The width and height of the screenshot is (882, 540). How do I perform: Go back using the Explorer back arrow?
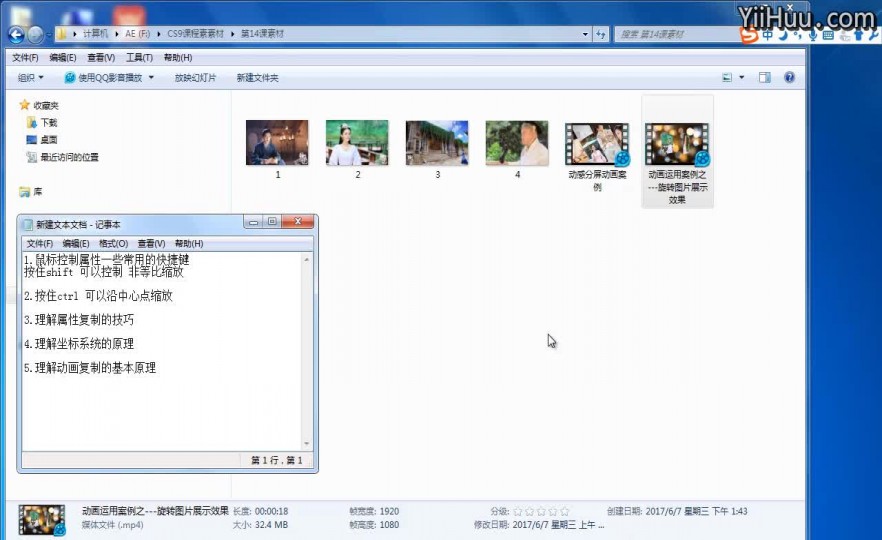(16, 35)
